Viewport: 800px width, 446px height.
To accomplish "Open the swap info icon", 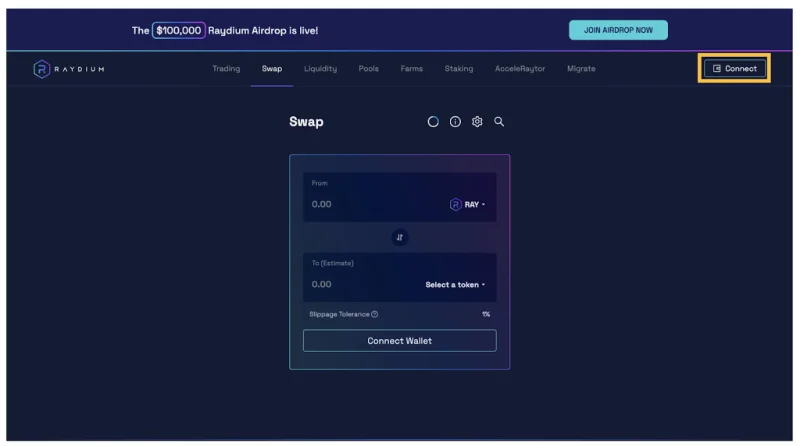I will (x=455, y=121).
